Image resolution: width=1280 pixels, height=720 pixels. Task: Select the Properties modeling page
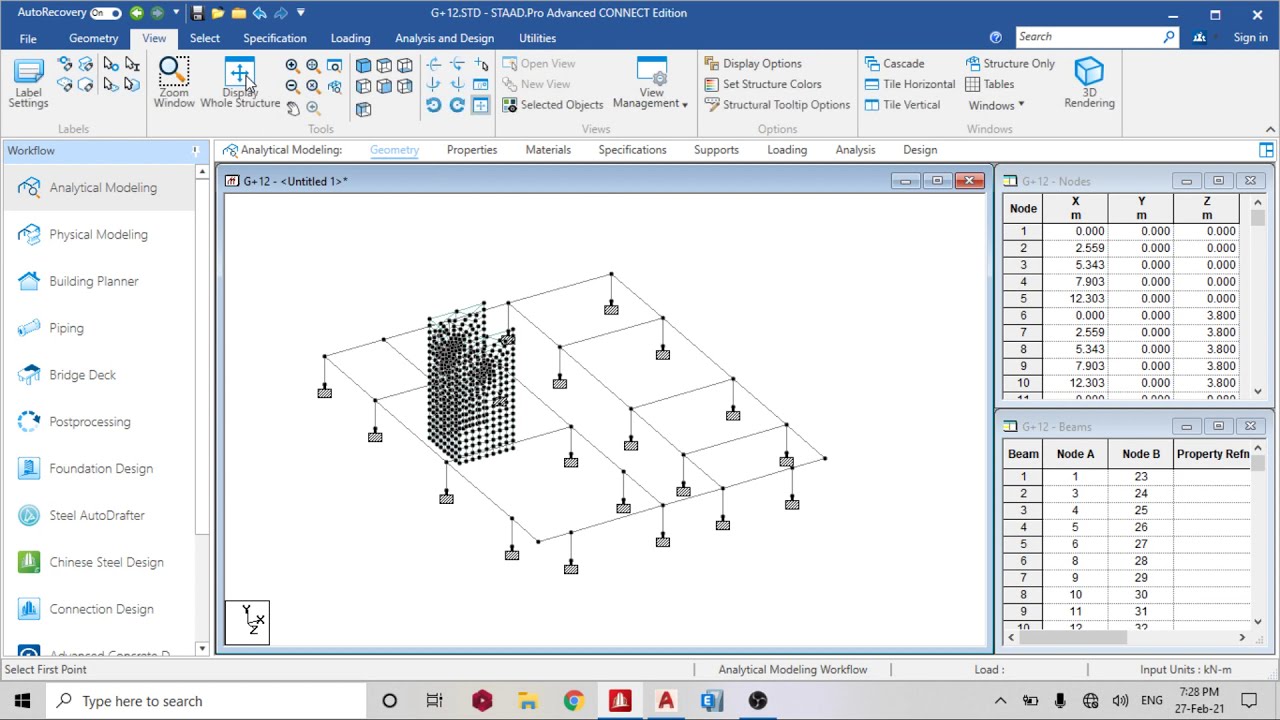pyautogui.click(x=472, y=150)
